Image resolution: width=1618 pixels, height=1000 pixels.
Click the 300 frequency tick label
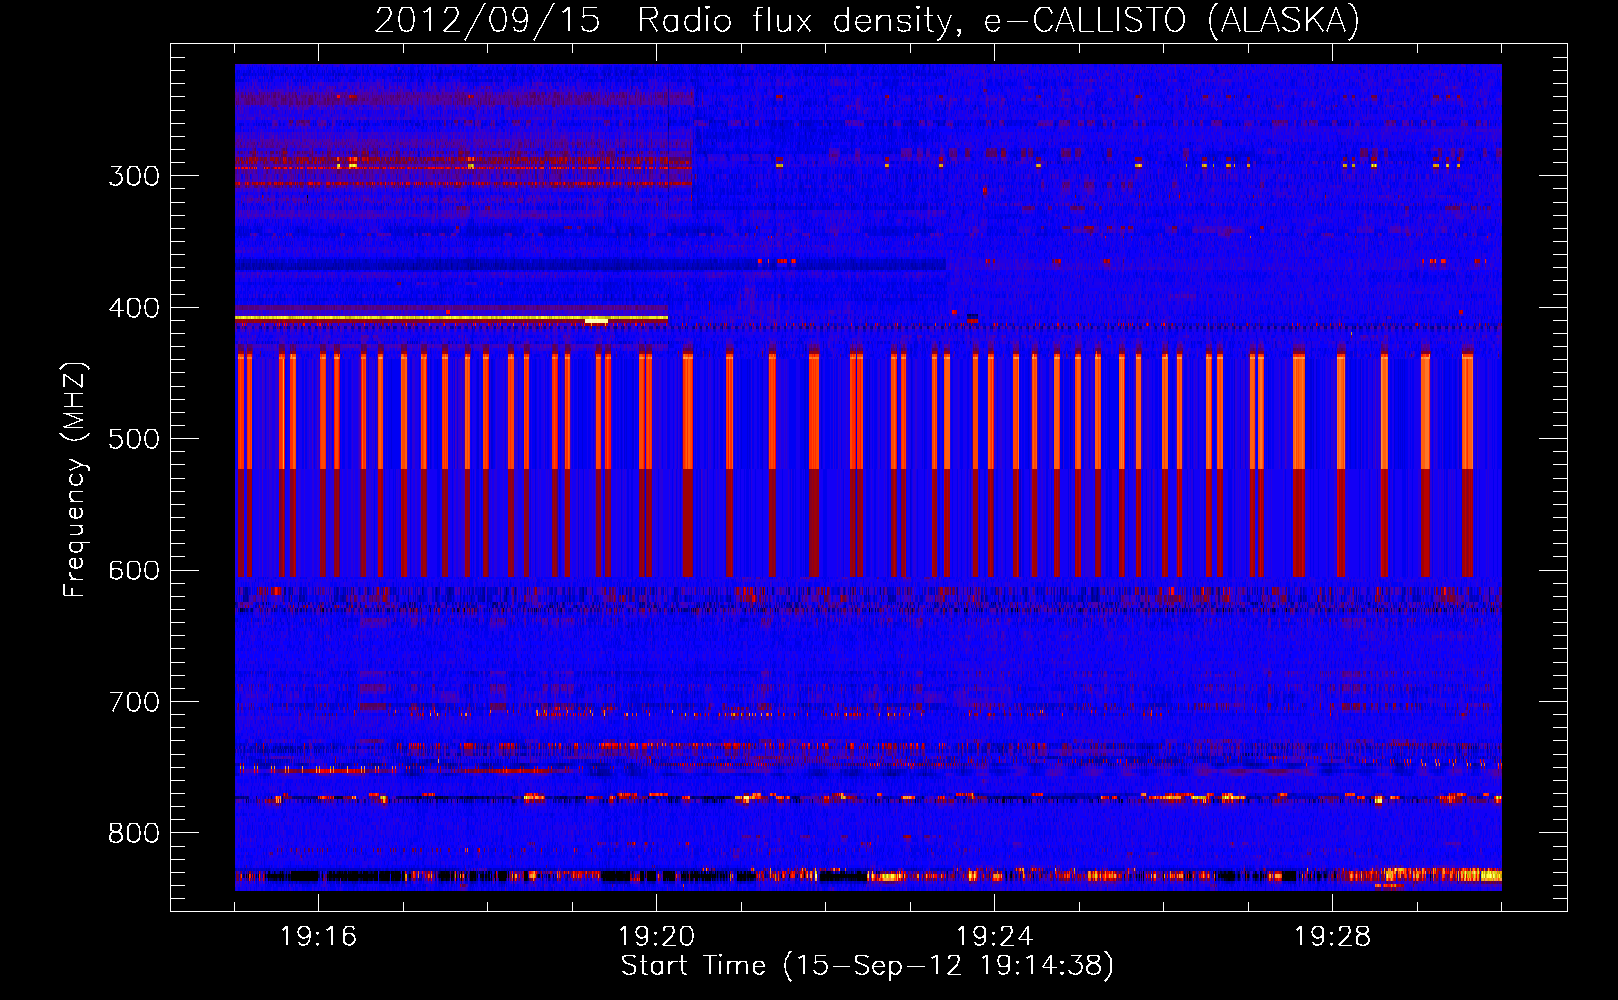[134, 176]
